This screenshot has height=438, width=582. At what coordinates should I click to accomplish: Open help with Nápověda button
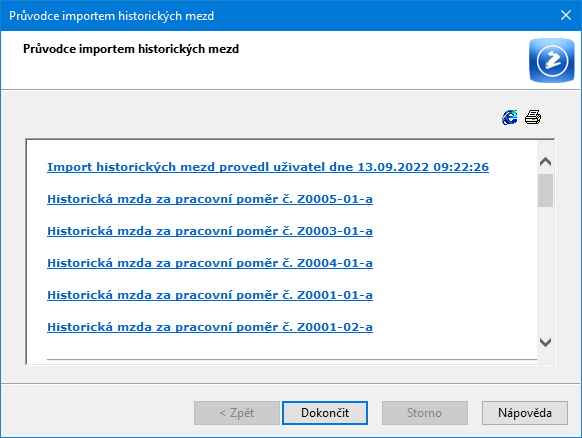point(525,413)
